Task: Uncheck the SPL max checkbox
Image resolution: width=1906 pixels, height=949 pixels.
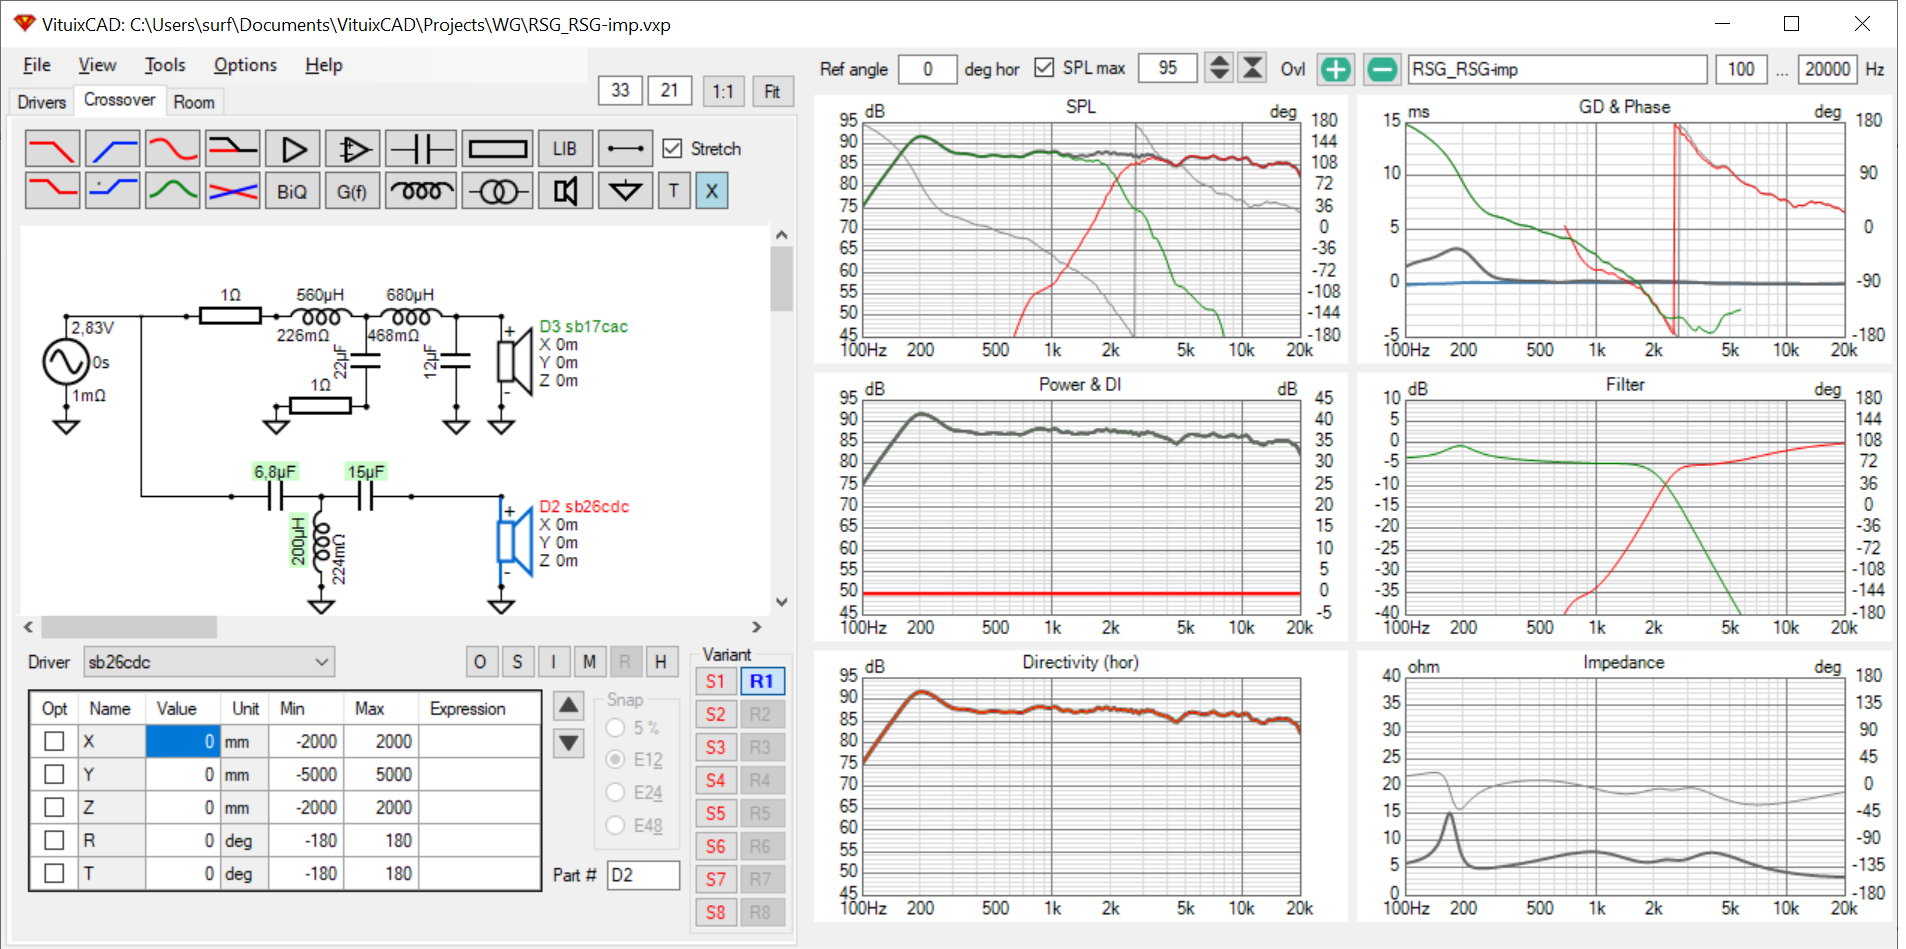Action: (x=1044, y=68)
